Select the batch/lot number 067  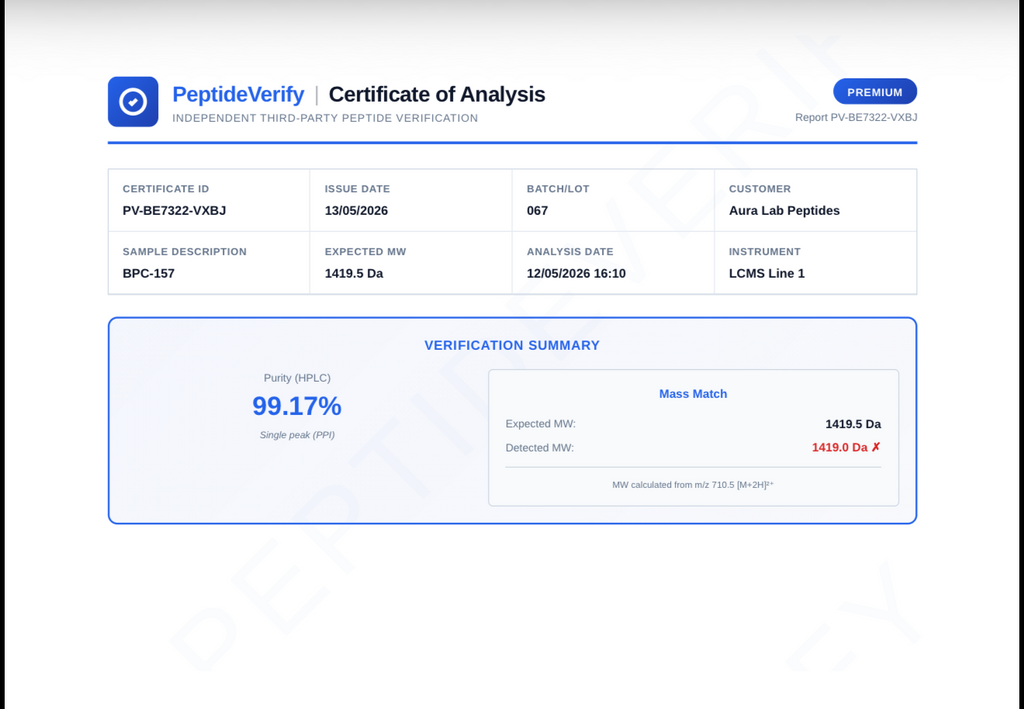tap(537, 211)
